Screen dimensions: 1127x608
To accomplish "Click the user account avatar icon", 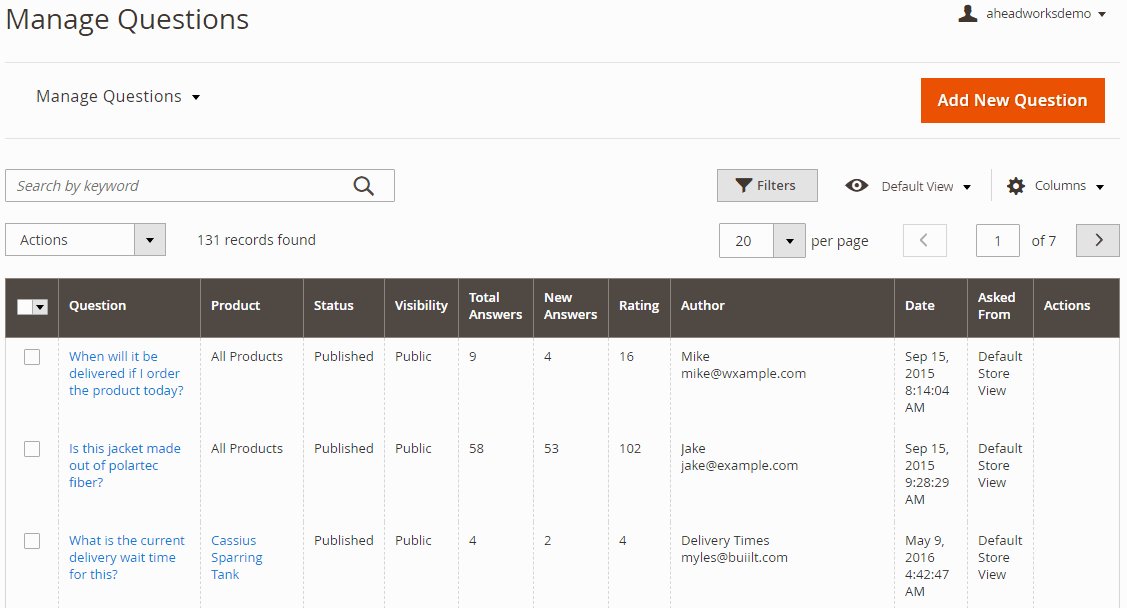I will [967, 14].
